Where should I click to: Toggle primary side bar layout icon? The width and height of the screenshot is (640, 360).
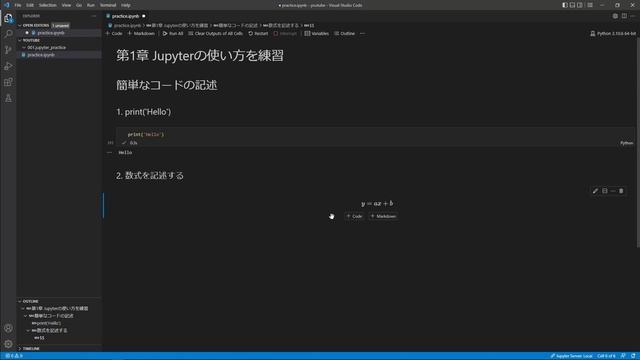(x=565, y=5)
